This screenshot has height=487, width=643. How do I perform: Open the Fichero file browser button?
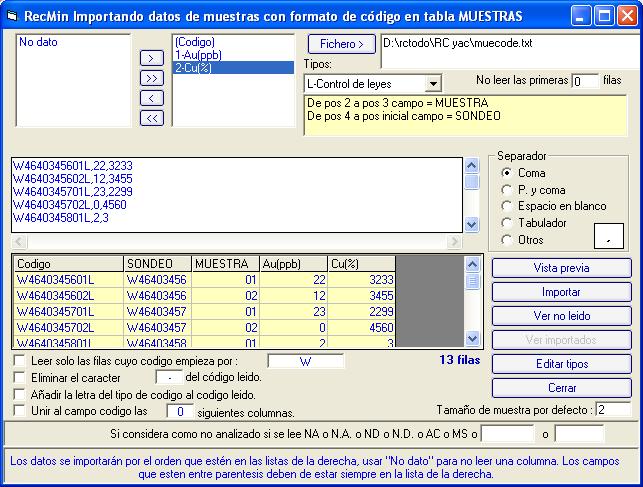(x=342, y=44)
